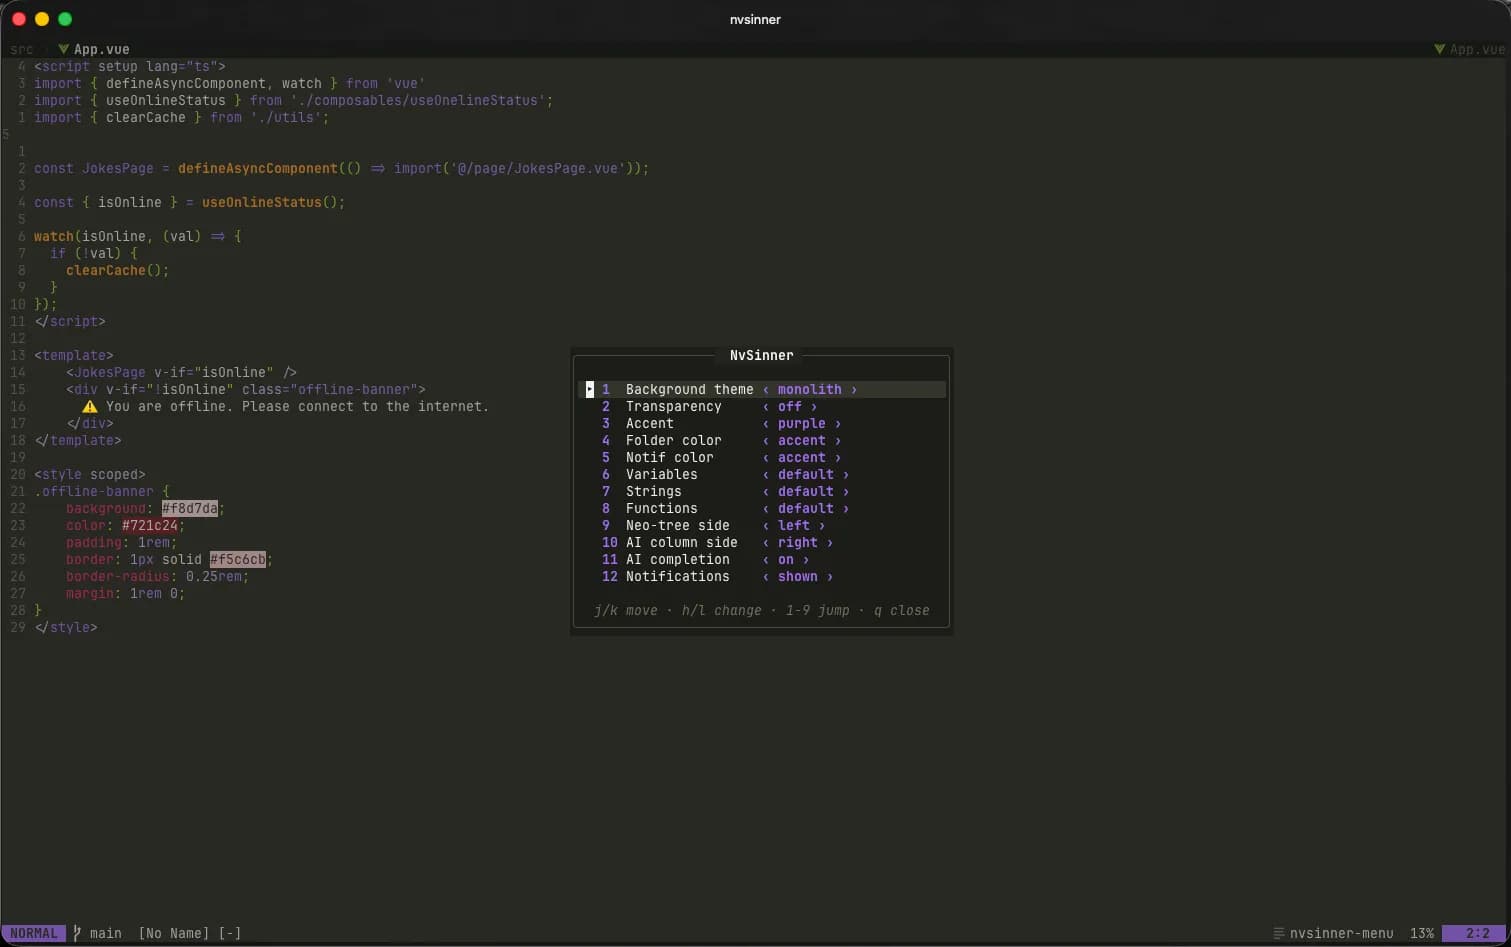Click previous arrow before Notifications shown
1511x947 pixels.
(766, 577)
